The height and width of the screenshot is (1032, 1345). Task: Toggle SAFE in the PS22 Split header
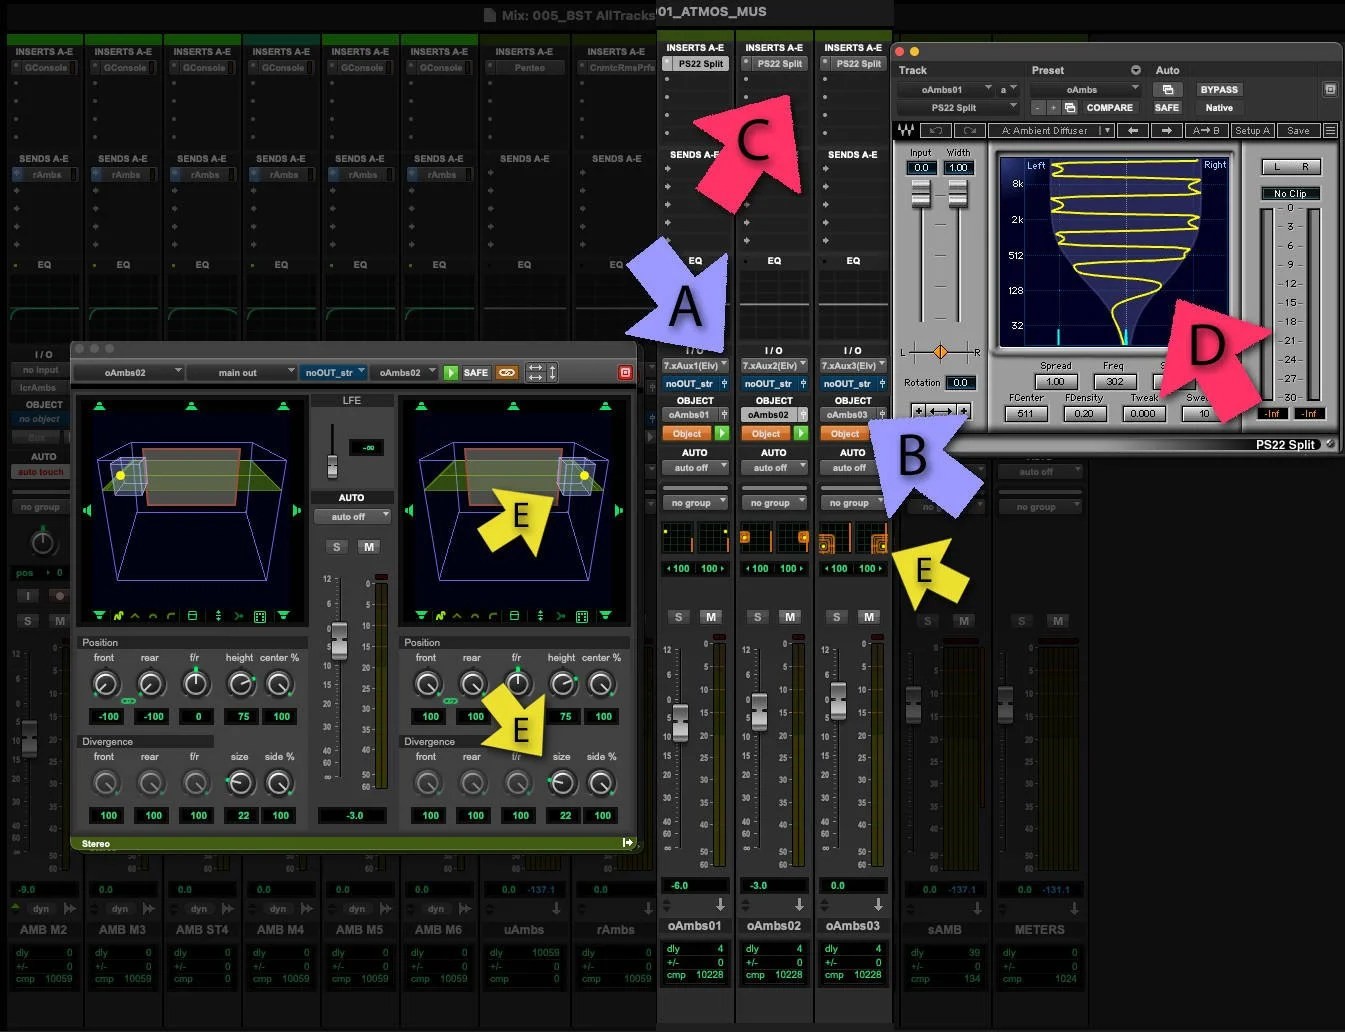point(1167,107)
